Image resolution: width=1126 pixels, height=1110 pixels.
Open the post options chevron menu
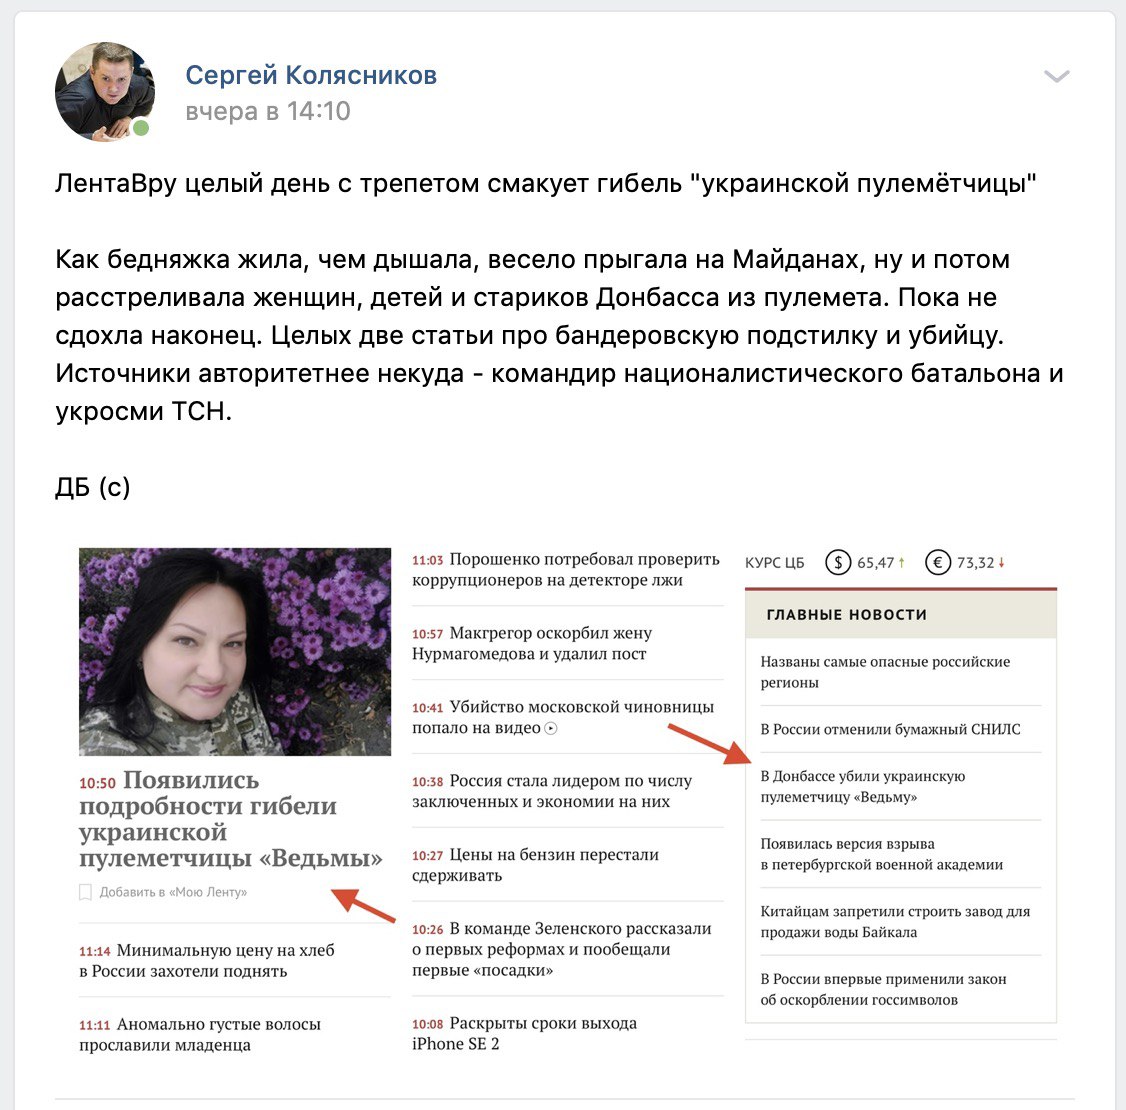1056,76
